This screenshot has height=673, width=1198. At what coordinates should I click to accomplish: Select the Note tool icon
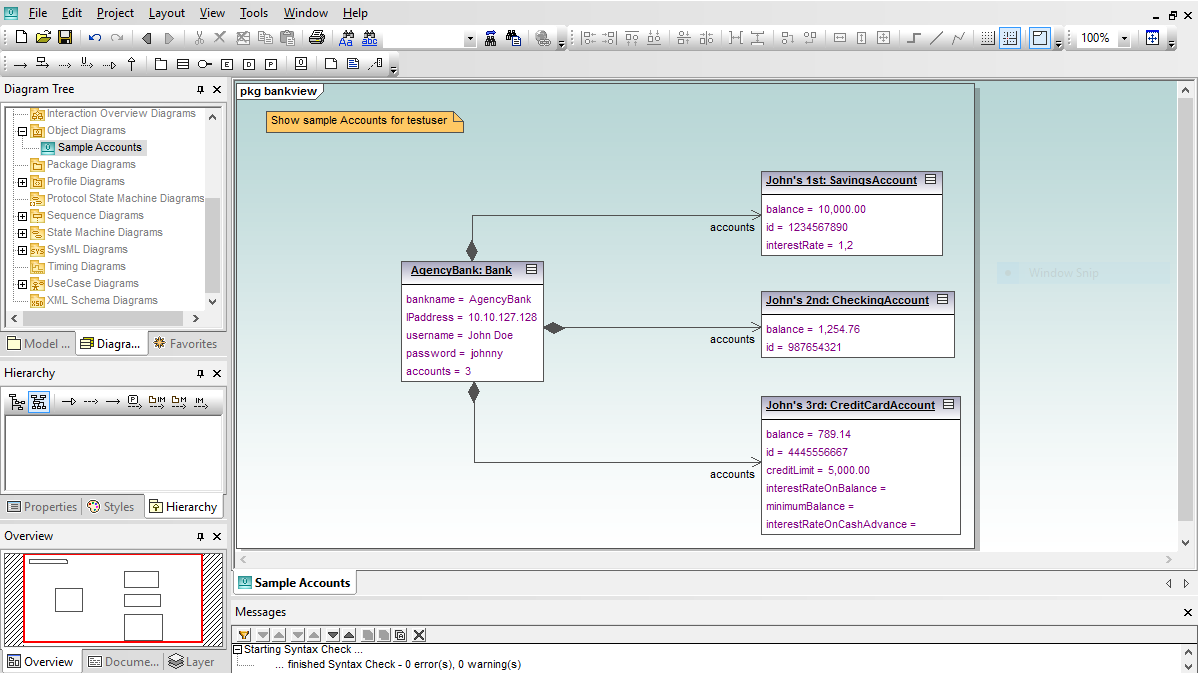click(x=331, y=63)
